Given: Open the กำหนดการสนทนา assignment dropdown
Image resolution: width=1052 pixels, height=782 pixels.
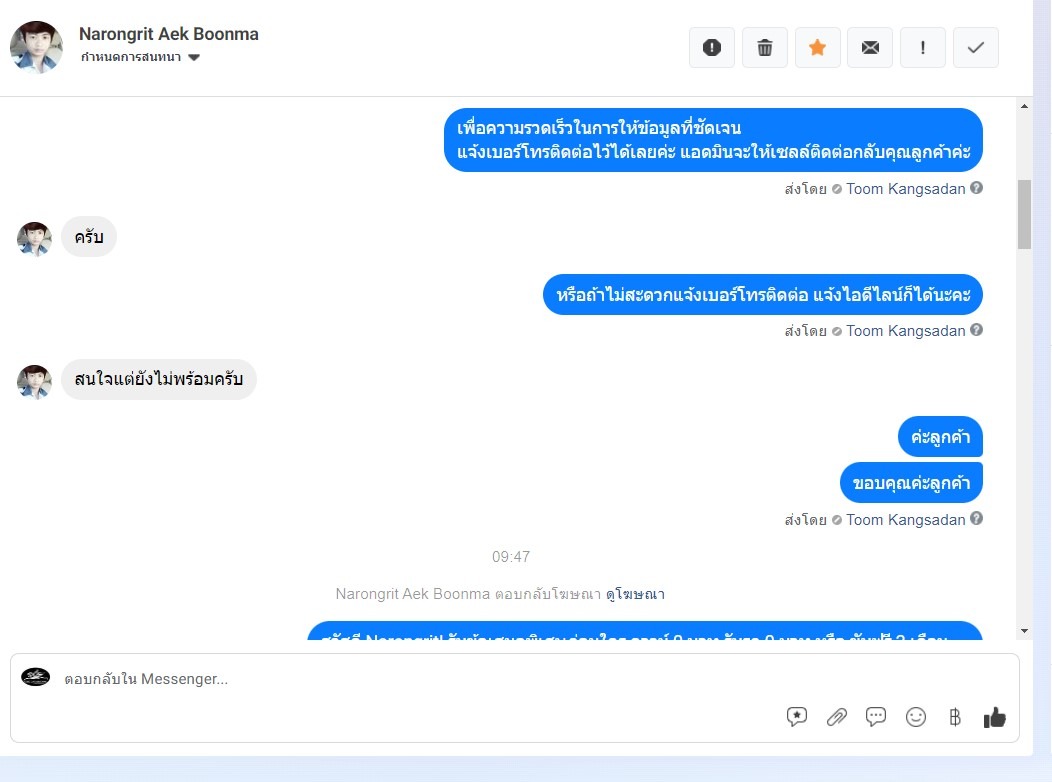Looking at the screenshot, I should (140, 57).
